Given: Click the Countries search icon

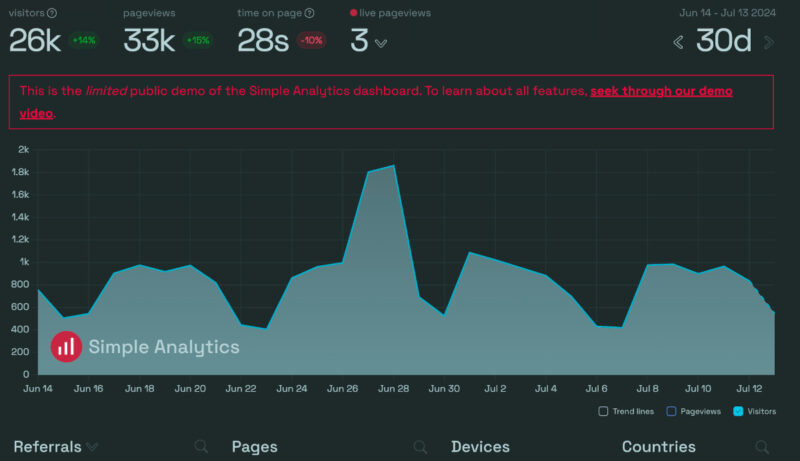Looking at the screenshot, I should [762, 447].
